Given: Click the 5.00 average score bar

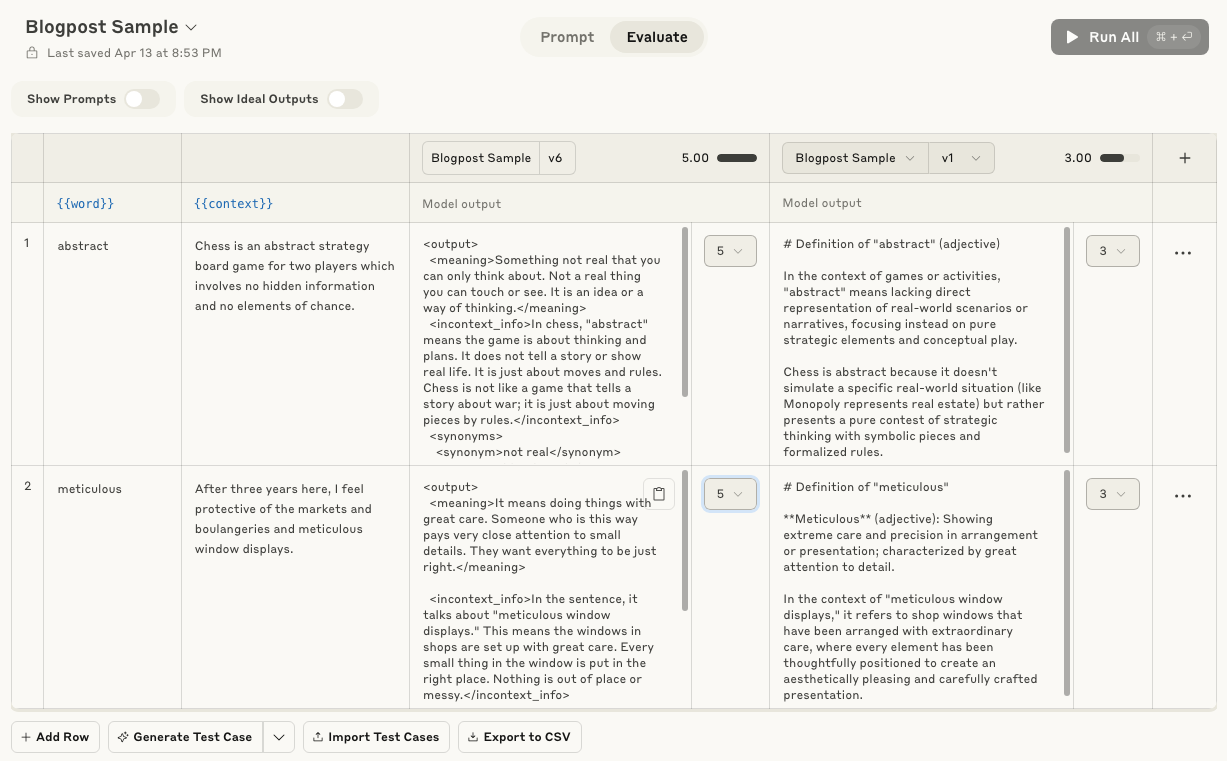Looking at the screenshot, I should pos(737,158).
